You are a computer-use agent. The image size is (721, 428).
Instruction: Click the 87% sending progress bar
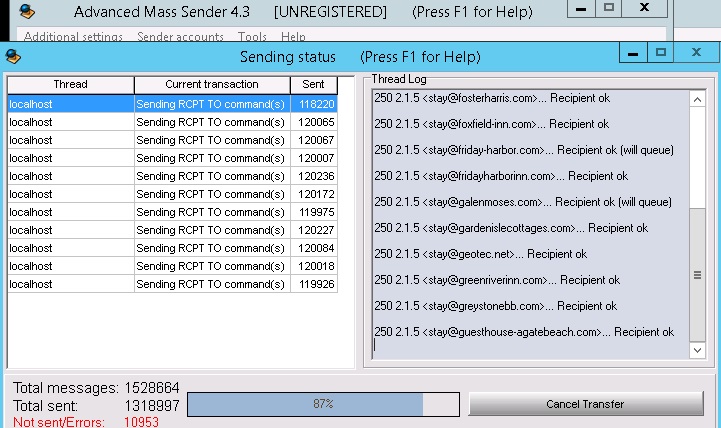click(x=323, y=404)
